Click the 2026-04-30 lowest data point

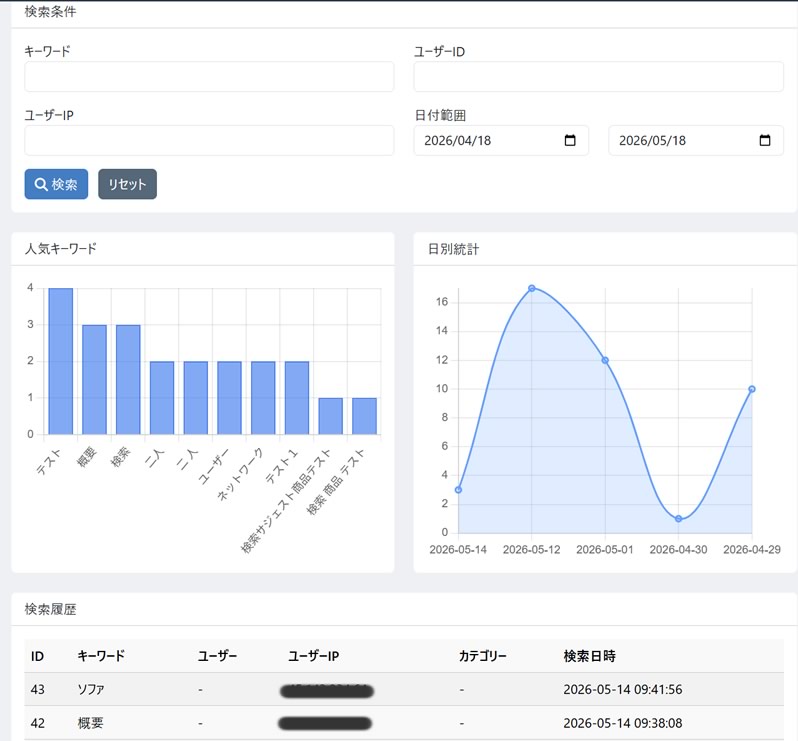(x=678, y=519)
